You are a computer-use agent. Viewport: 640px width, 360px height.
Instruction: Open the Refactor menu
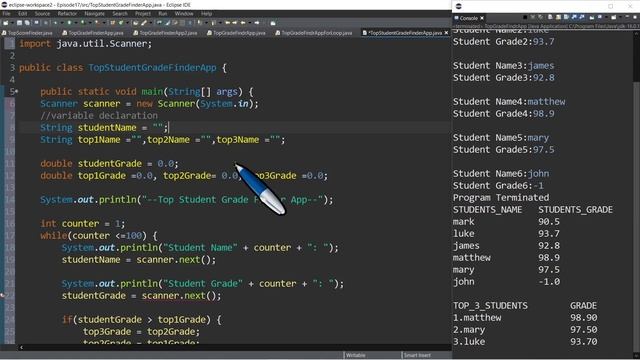point(67,13)
